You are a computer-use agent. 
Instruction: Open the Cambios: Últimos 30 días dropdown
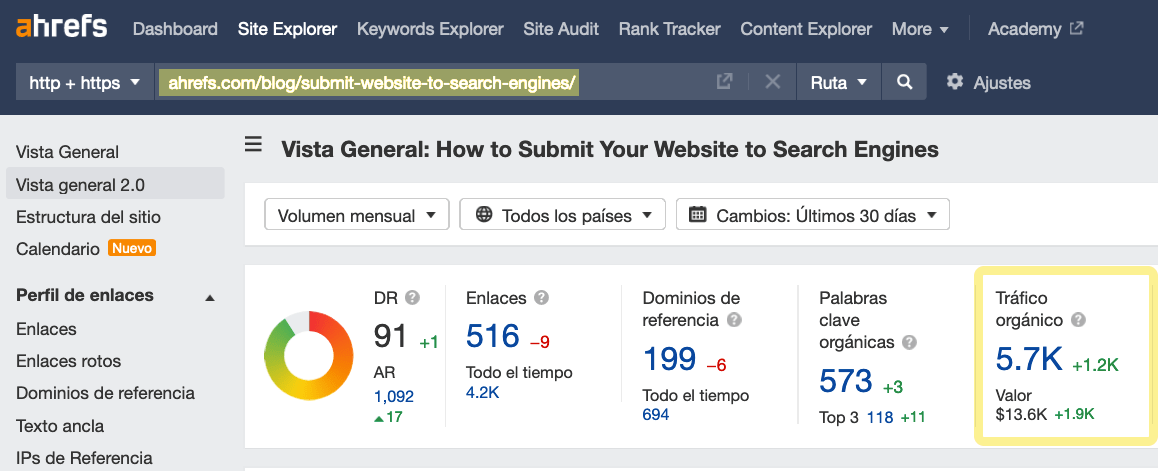coord(812,214)
